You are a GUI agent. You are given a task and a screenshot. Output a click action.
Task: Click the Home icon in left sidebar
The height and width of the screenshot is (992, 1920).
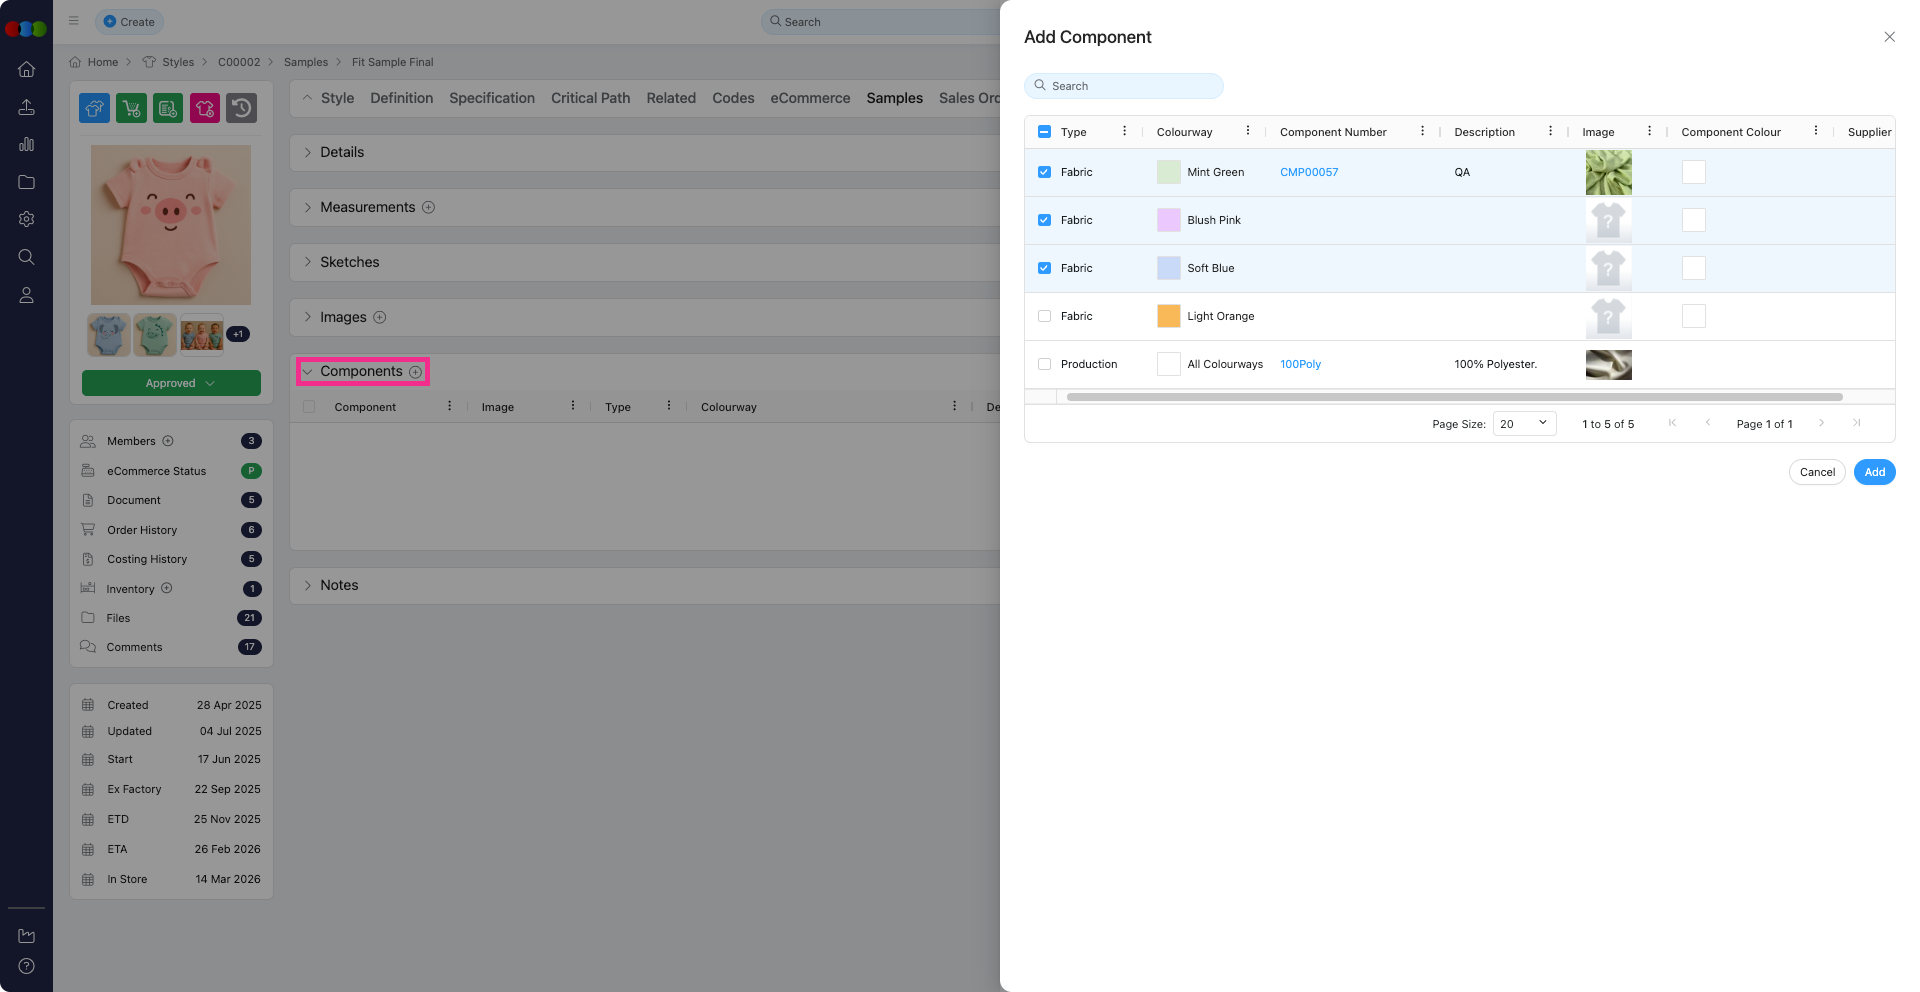[27, 69]
